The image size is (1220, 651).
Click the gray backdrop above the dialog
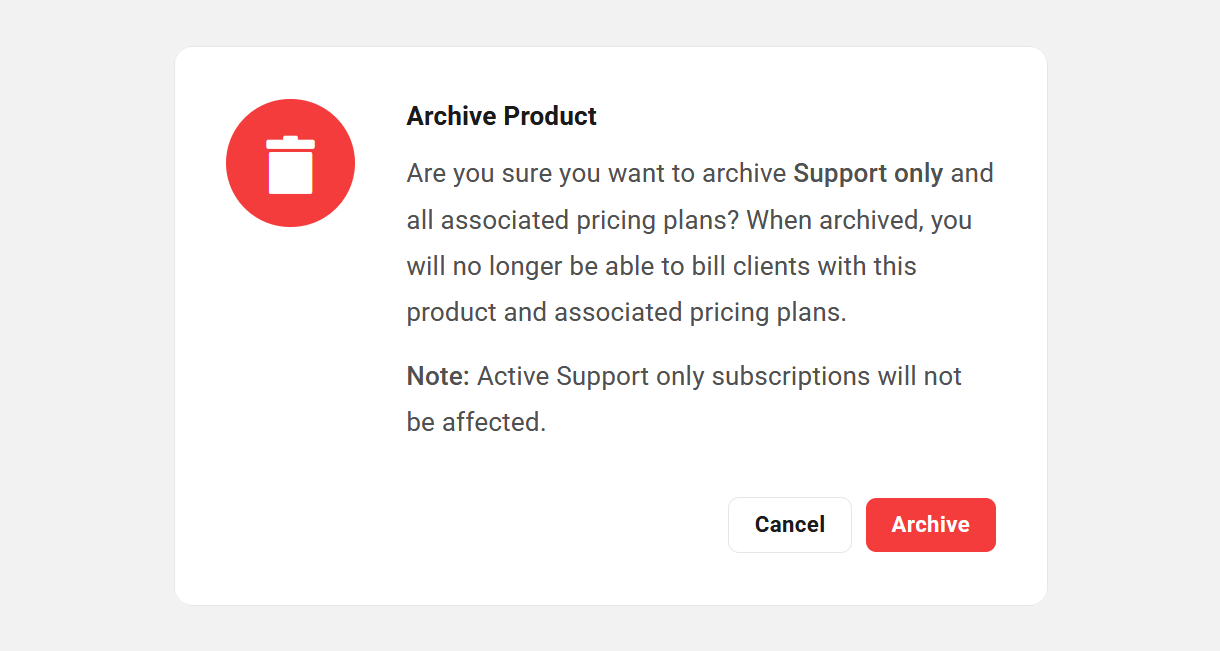tap(610, 22)
